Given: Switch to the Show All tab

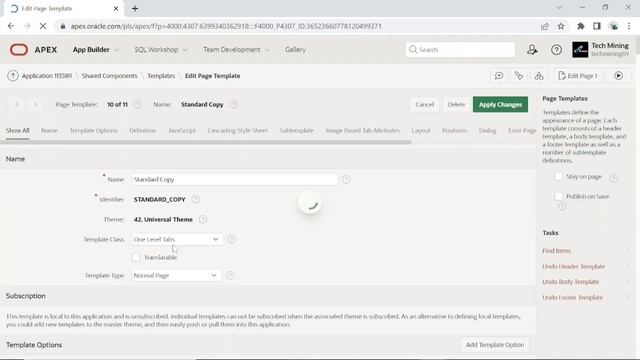Looking at the screenshot, I should [x=18, y=131].
